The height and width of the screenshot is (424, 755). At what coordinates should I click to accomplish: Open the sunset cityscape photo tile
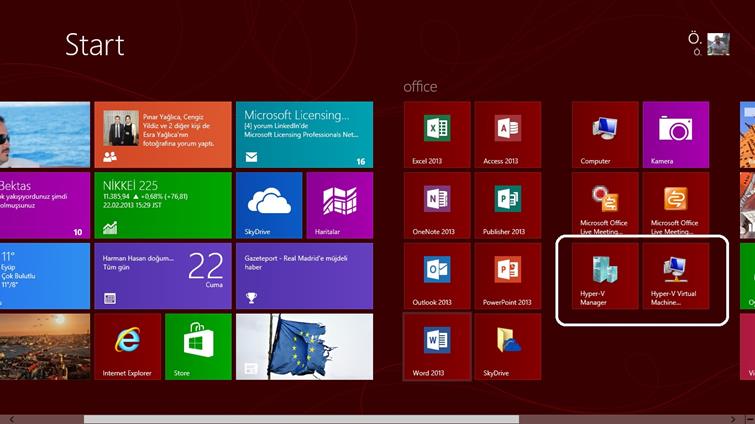pyautogui.click(x=45, y=347)
